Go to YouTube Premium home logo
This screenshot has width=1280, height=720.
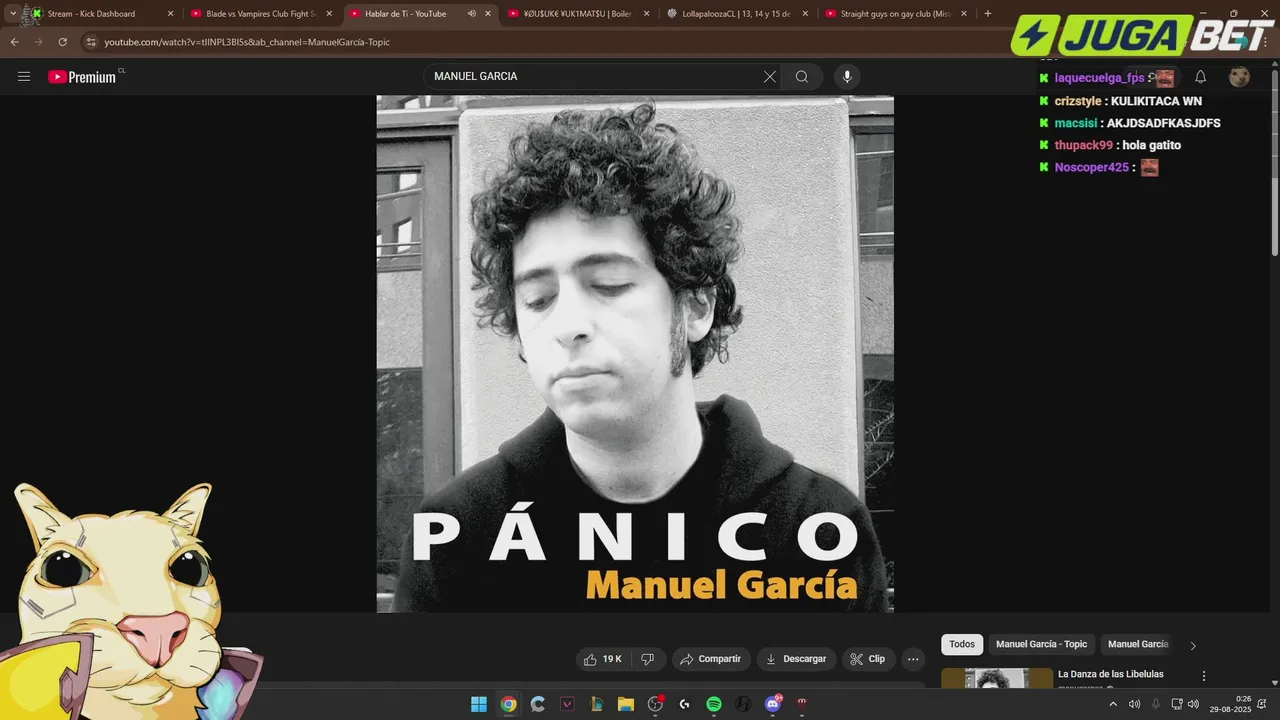(82, 77)
